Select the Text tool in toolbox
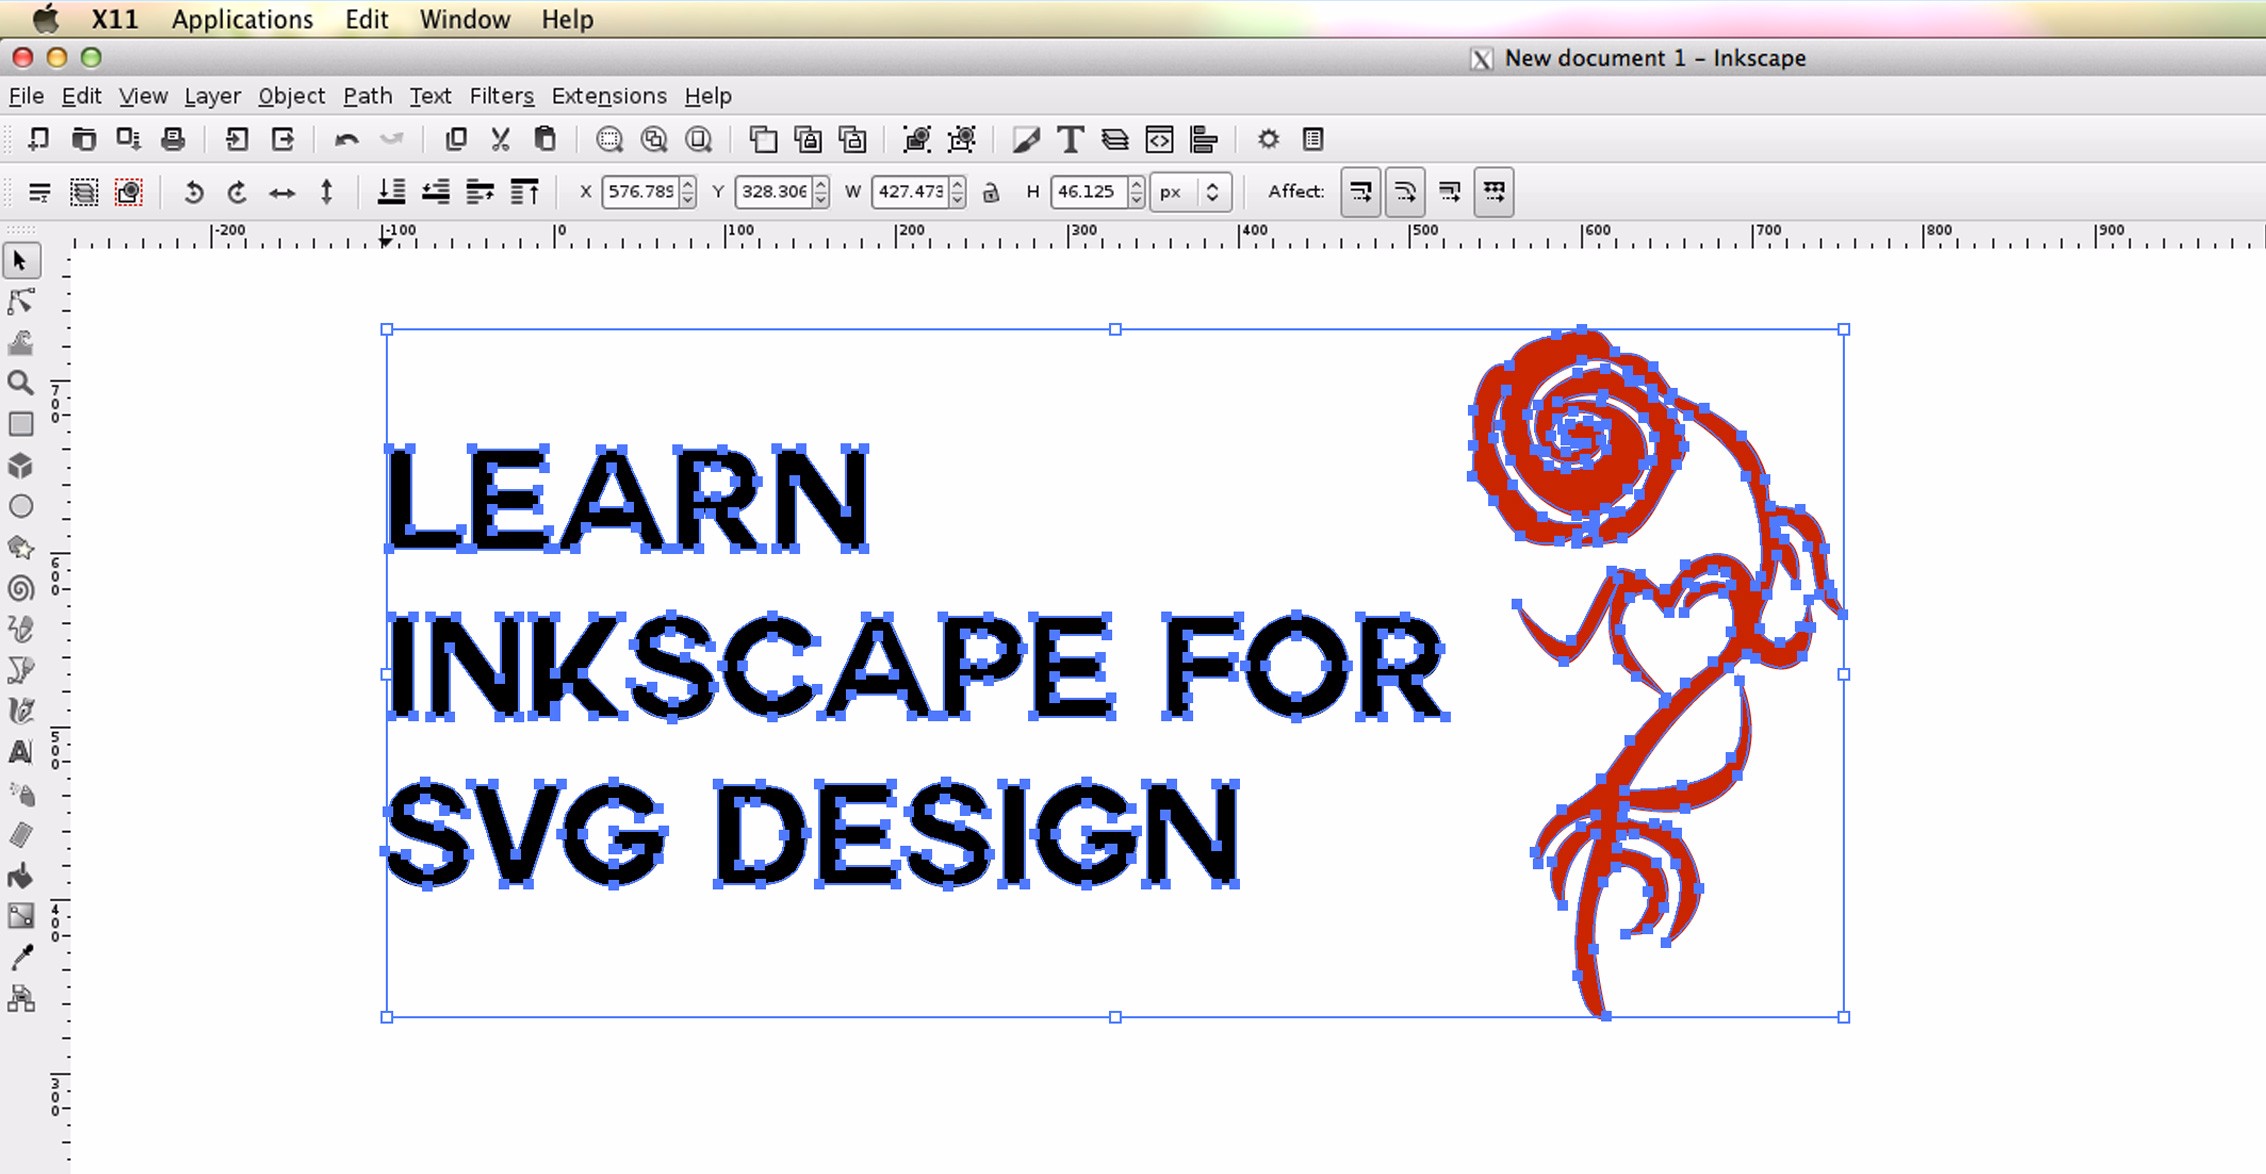The image size is (2266, 1174). pos(21,752)
